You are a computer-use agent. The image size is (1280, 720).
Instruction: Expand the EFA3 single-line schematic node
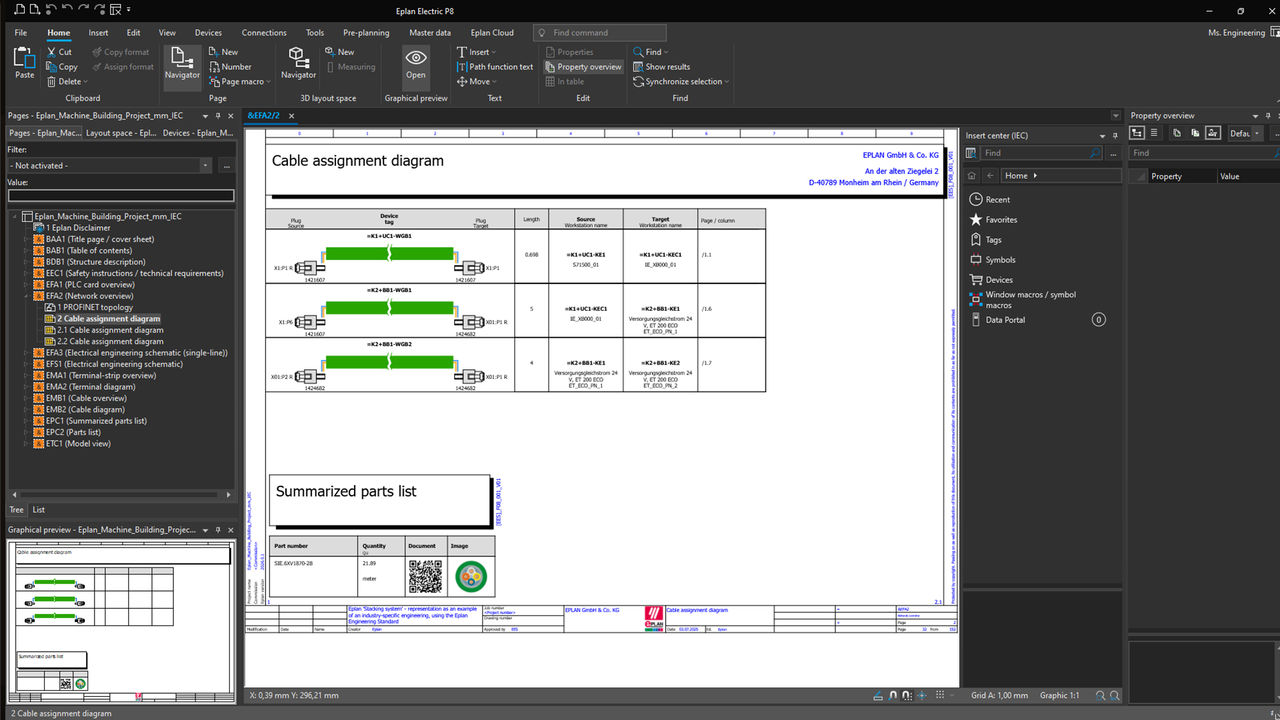tap(25, 353)
